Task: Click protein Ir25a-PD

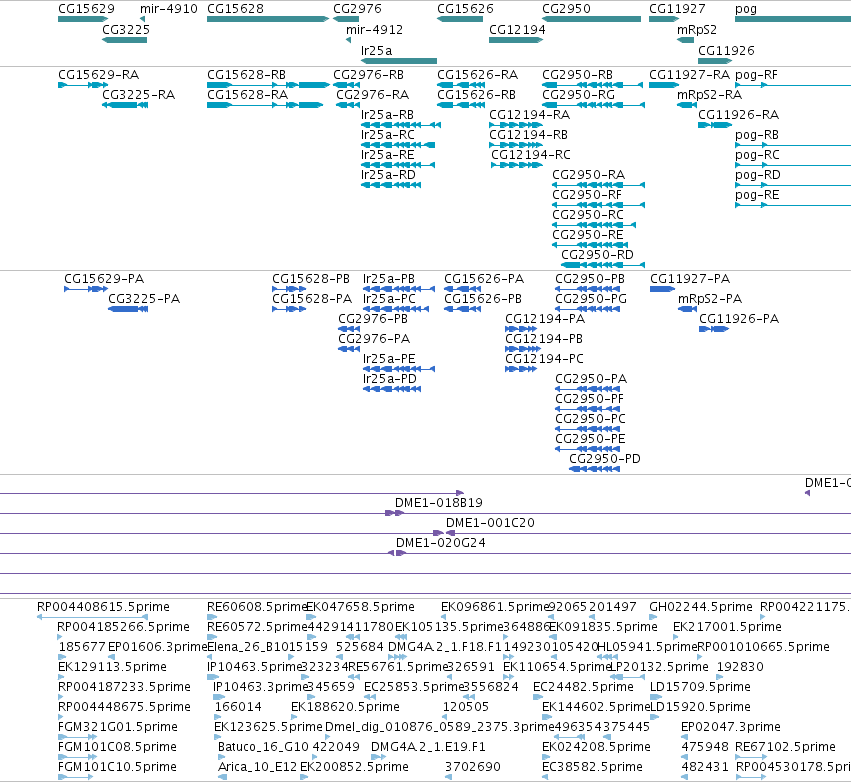Action: (x=390, y=378)
